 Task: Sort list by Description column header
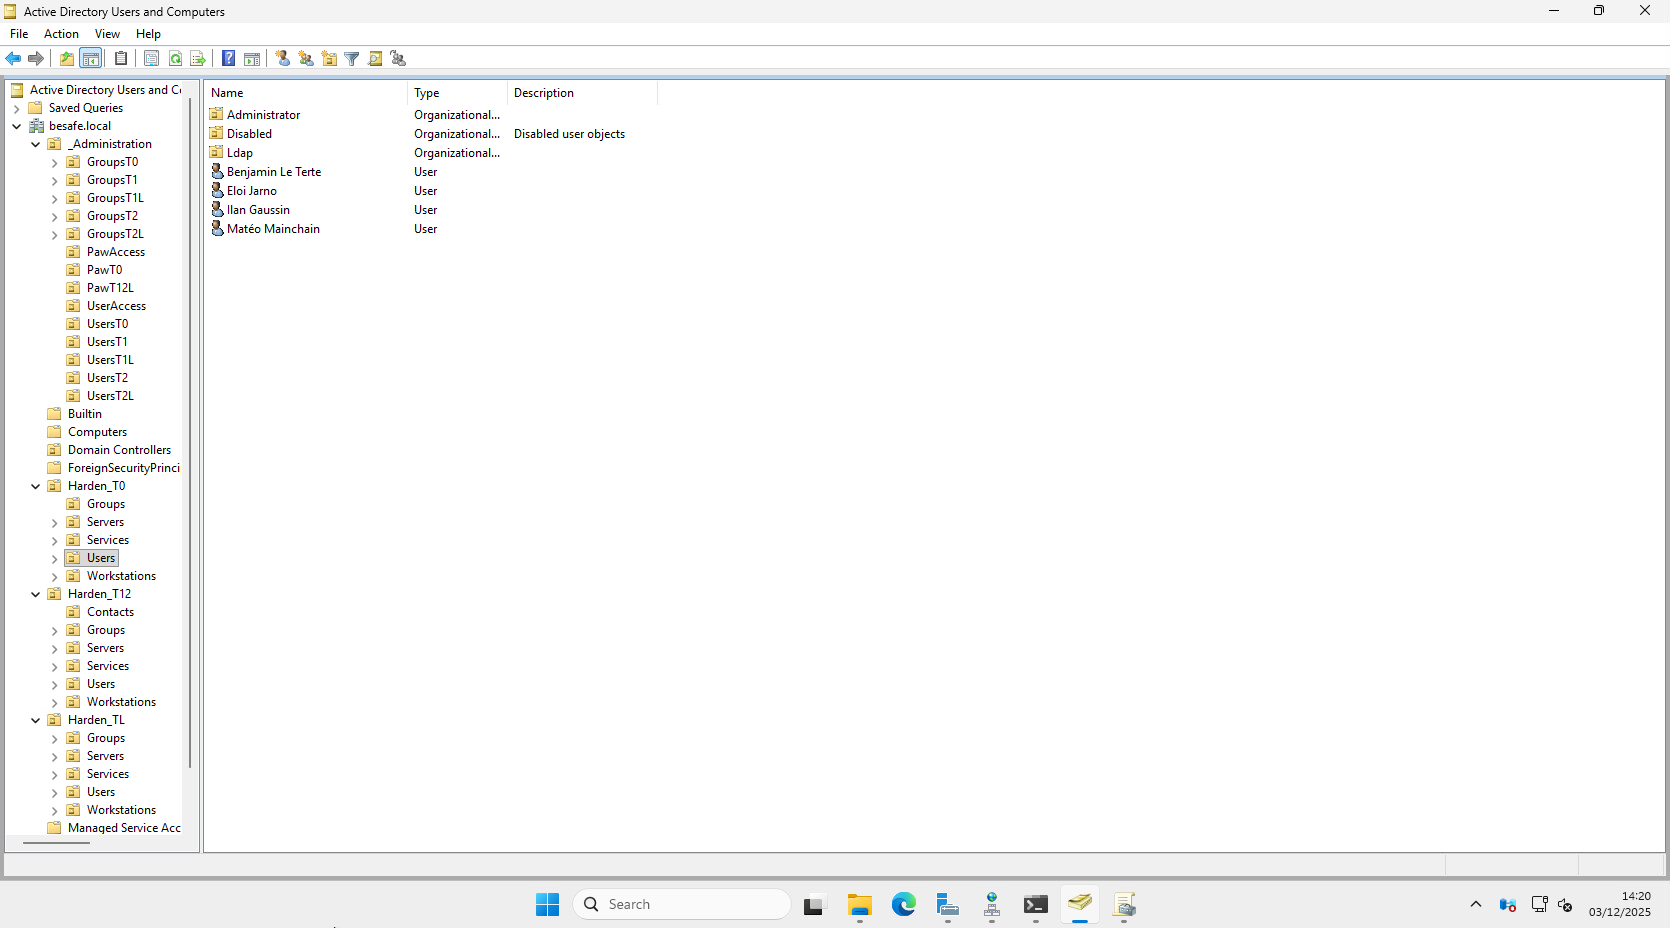tap(582, 93)
